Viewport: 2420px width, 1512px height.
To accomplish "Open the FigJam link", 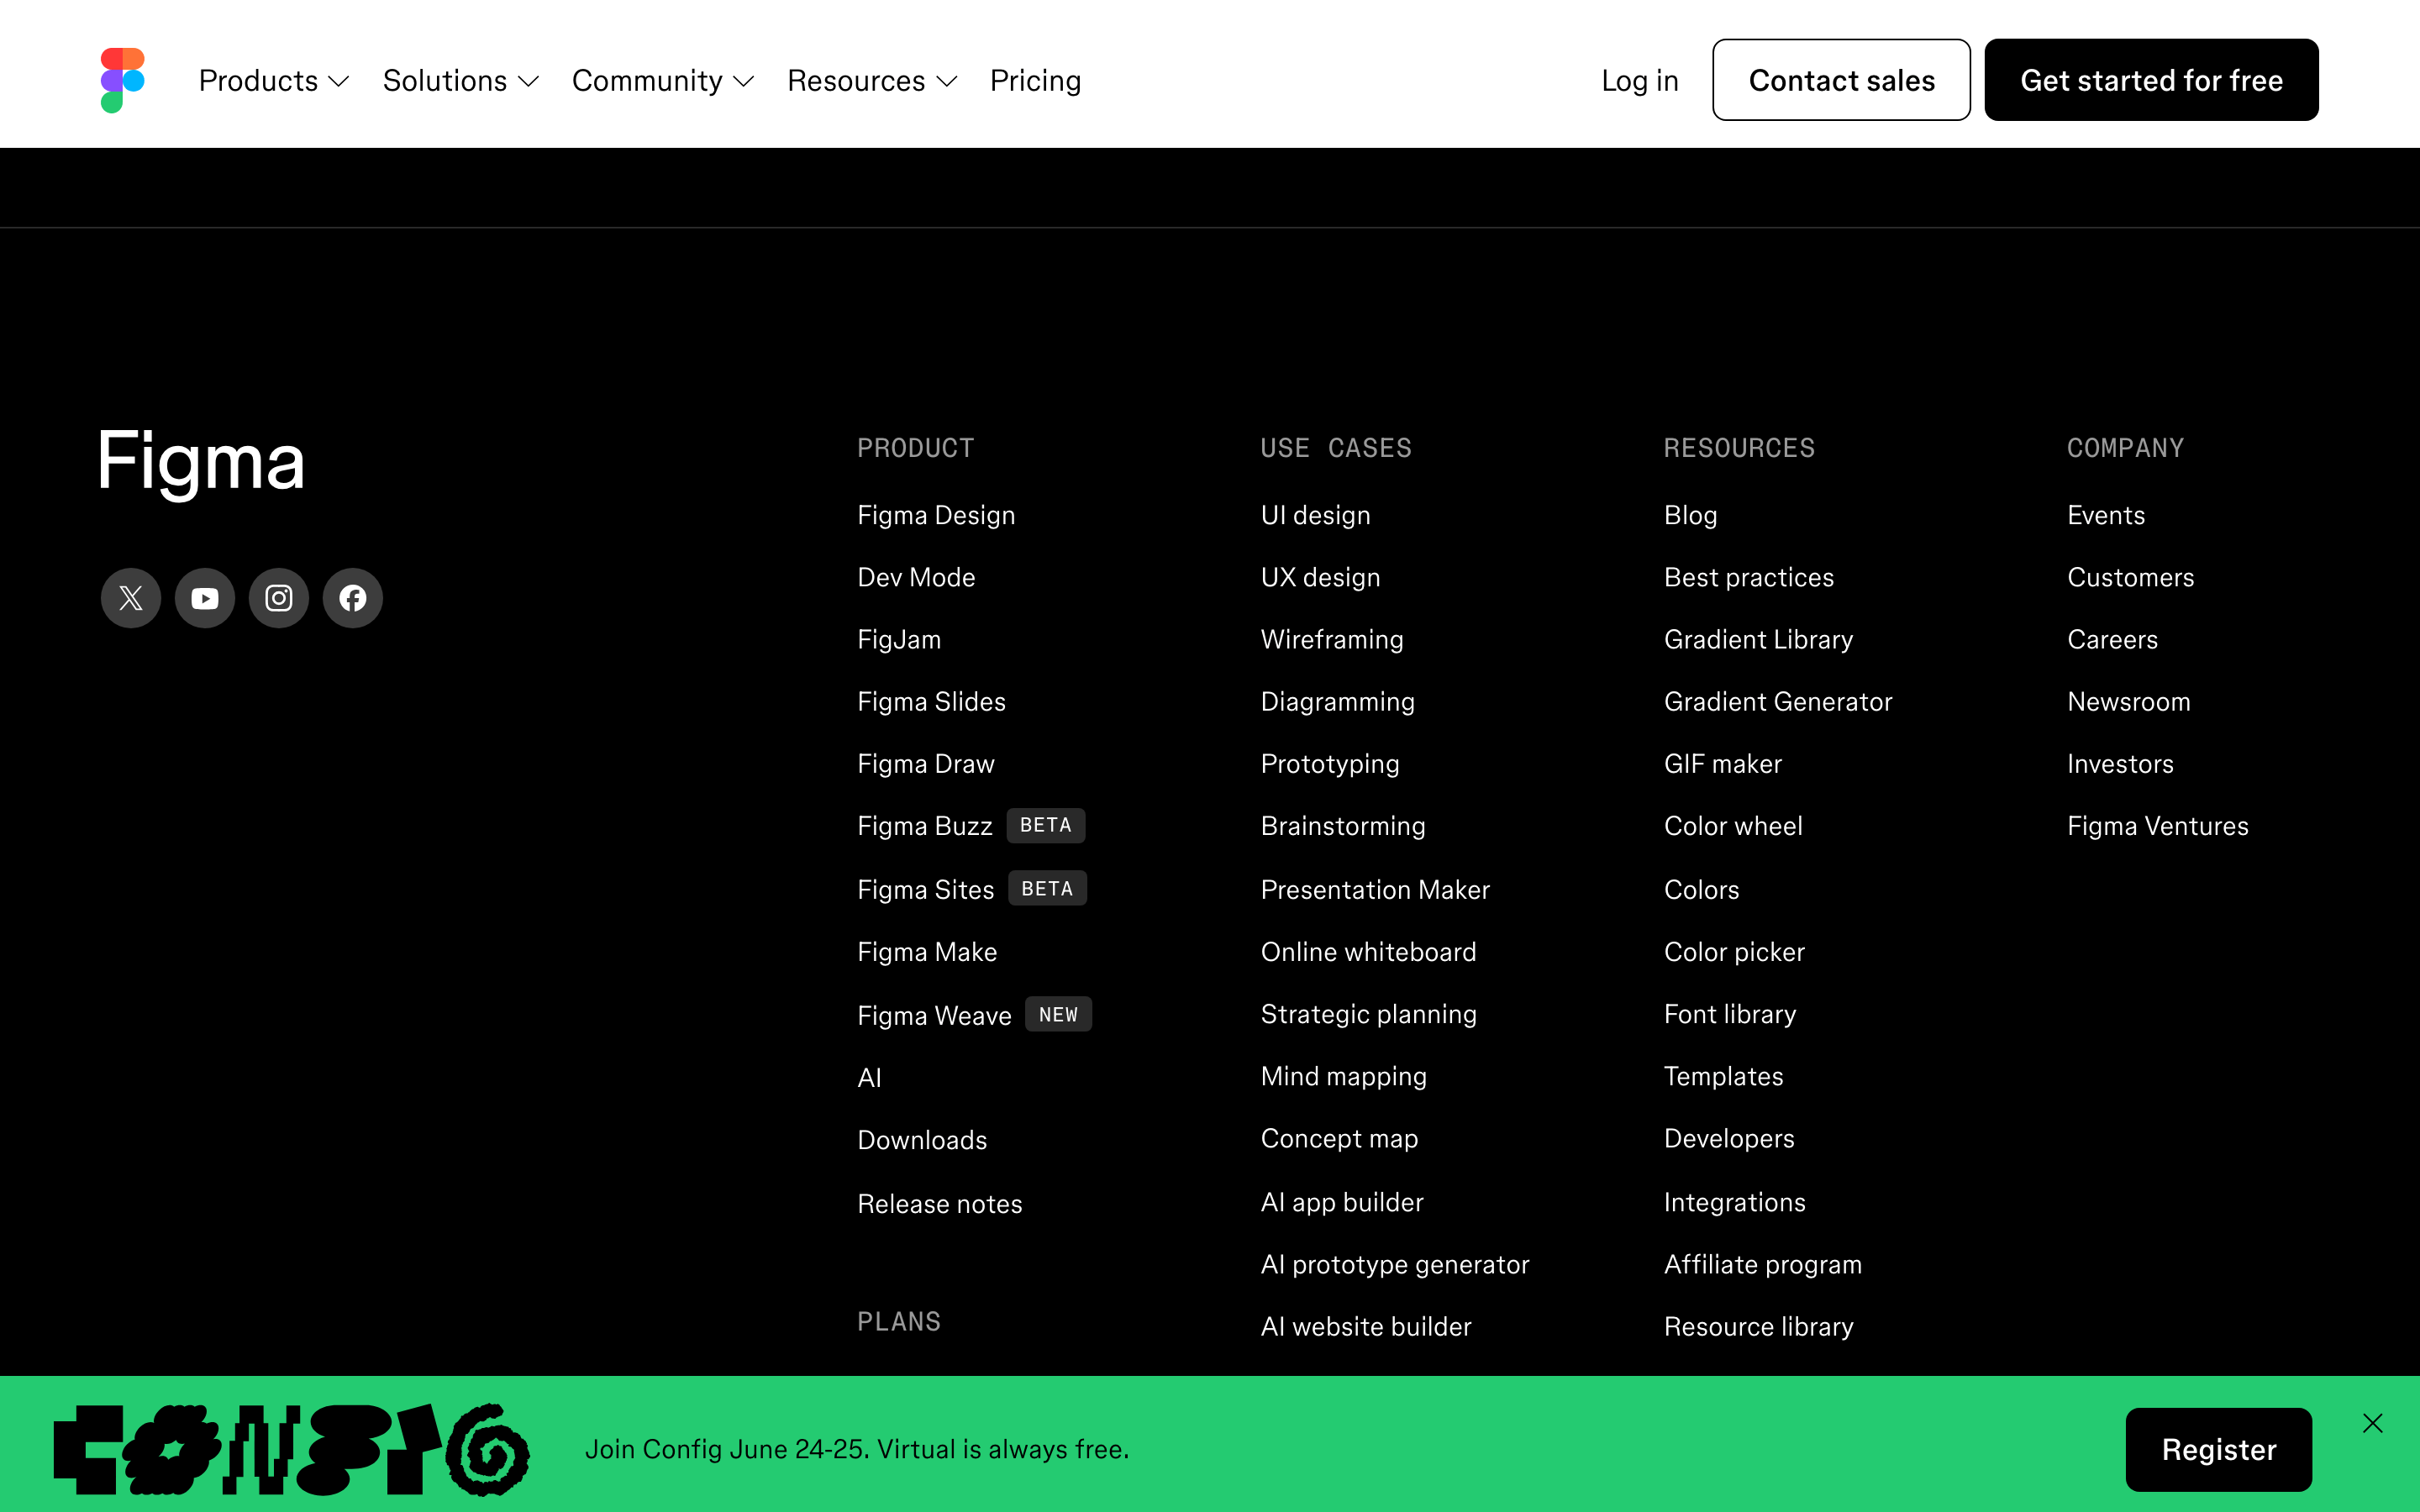I will coord(899,639).
